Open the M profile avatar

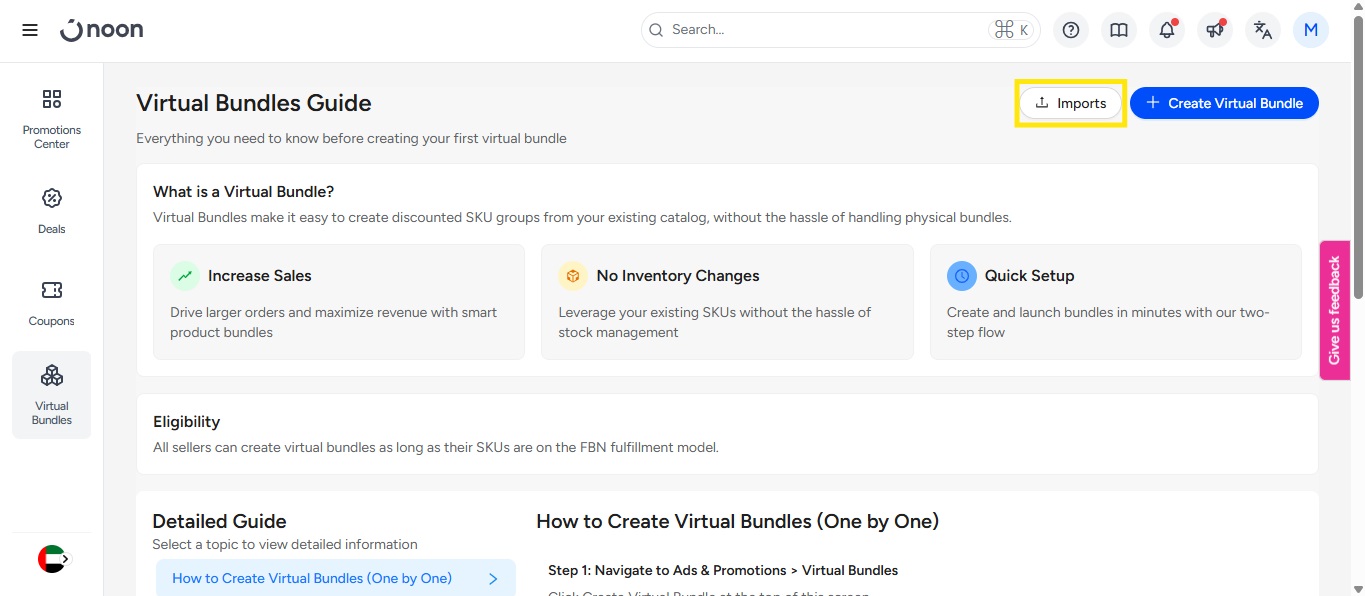pos(1310,30)
